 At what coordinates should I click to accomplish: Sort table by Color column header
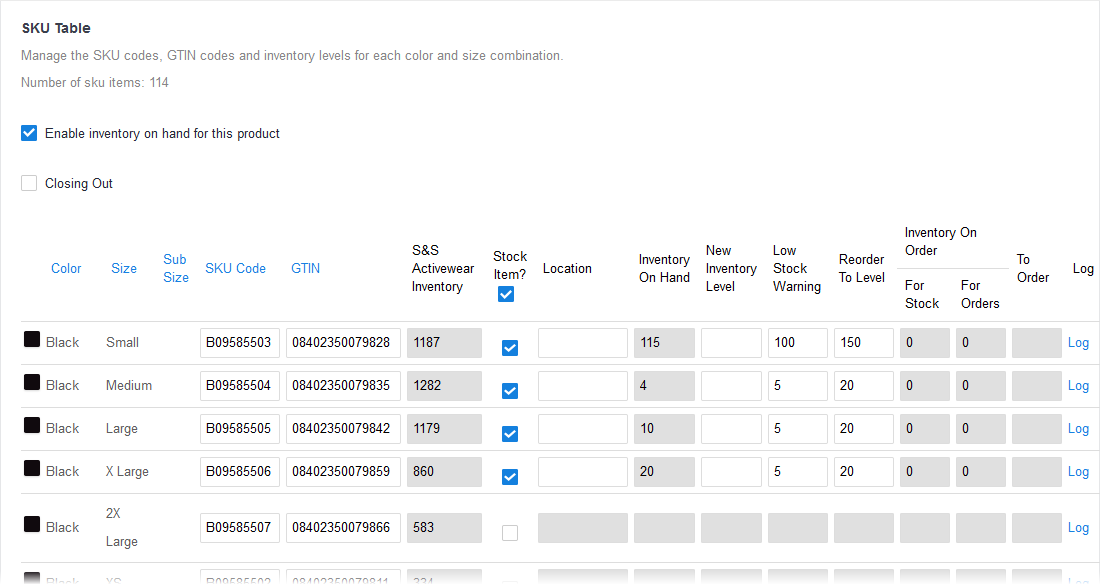click(x=66, y=268)
